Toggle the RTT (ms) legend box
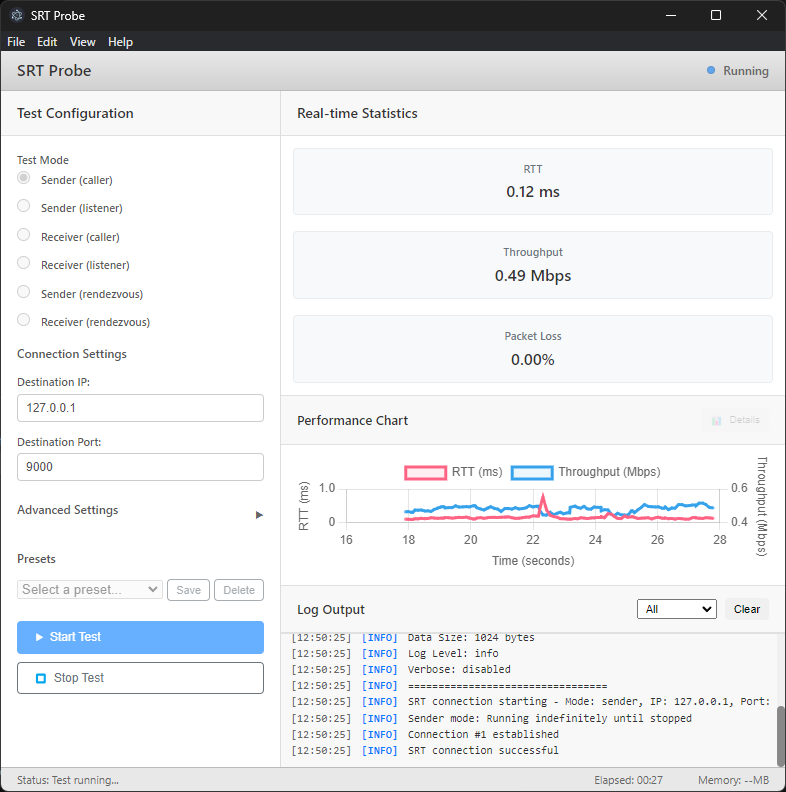786x792 pixels. pos(425,472)
